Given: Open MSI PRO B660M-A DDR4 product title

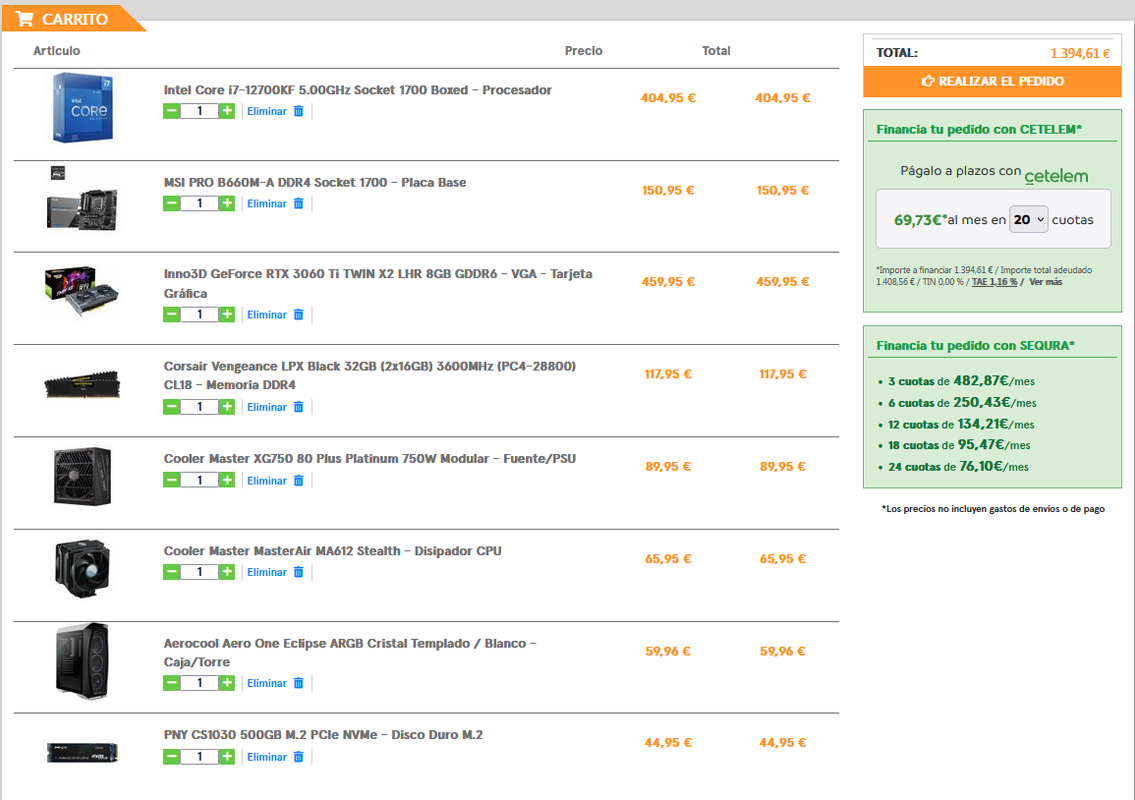Looking at the screenshot, I should 315,182.
